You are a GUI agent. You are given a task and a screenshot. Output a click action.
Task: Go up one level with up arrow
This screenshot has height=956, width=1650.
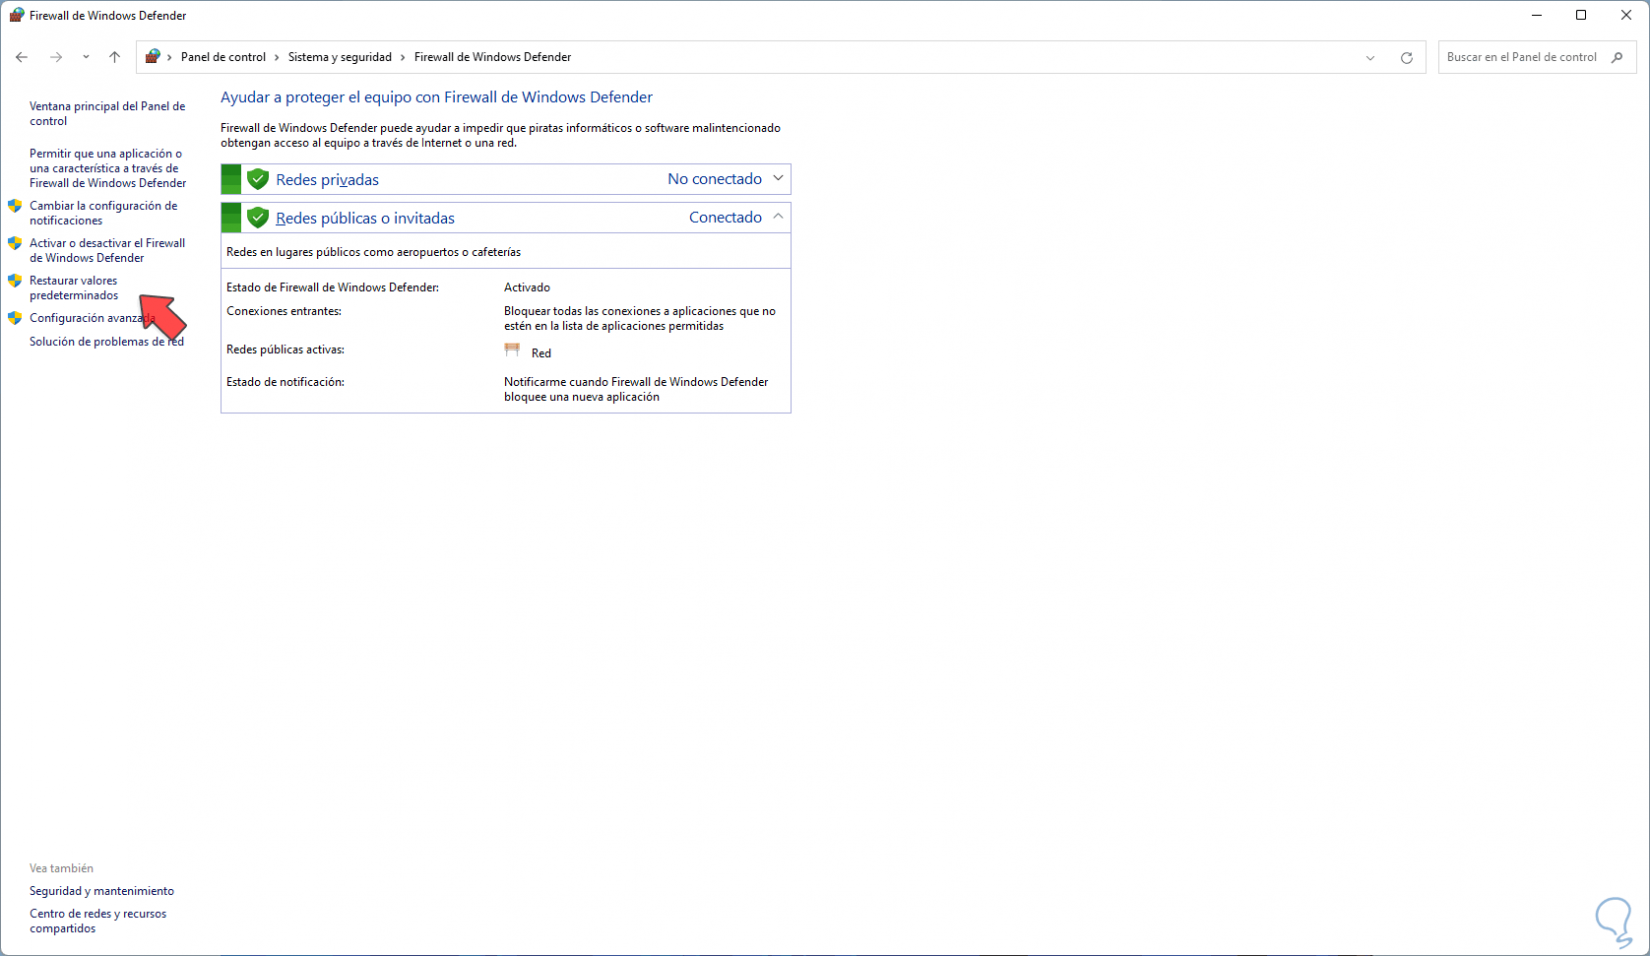click(x=115, y=57)
